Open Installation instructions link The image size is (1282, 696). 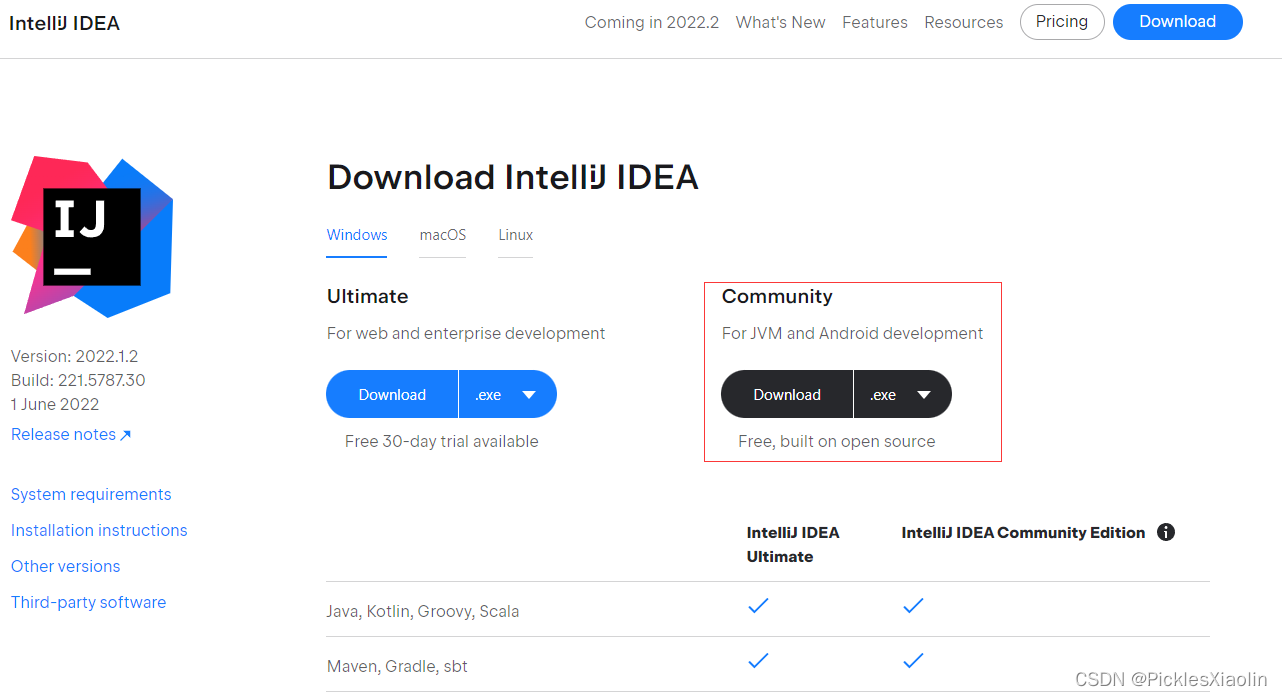coord(99,530)
